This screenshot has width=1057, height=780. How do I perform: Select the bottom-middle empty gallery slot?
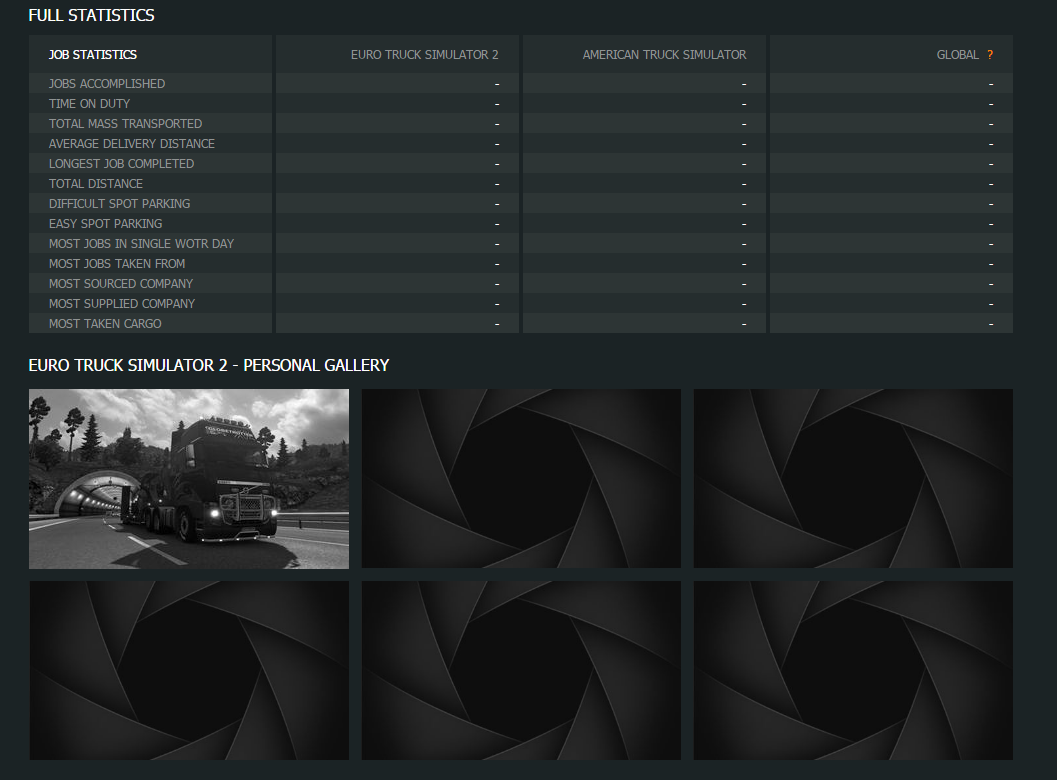click(521, 671)
